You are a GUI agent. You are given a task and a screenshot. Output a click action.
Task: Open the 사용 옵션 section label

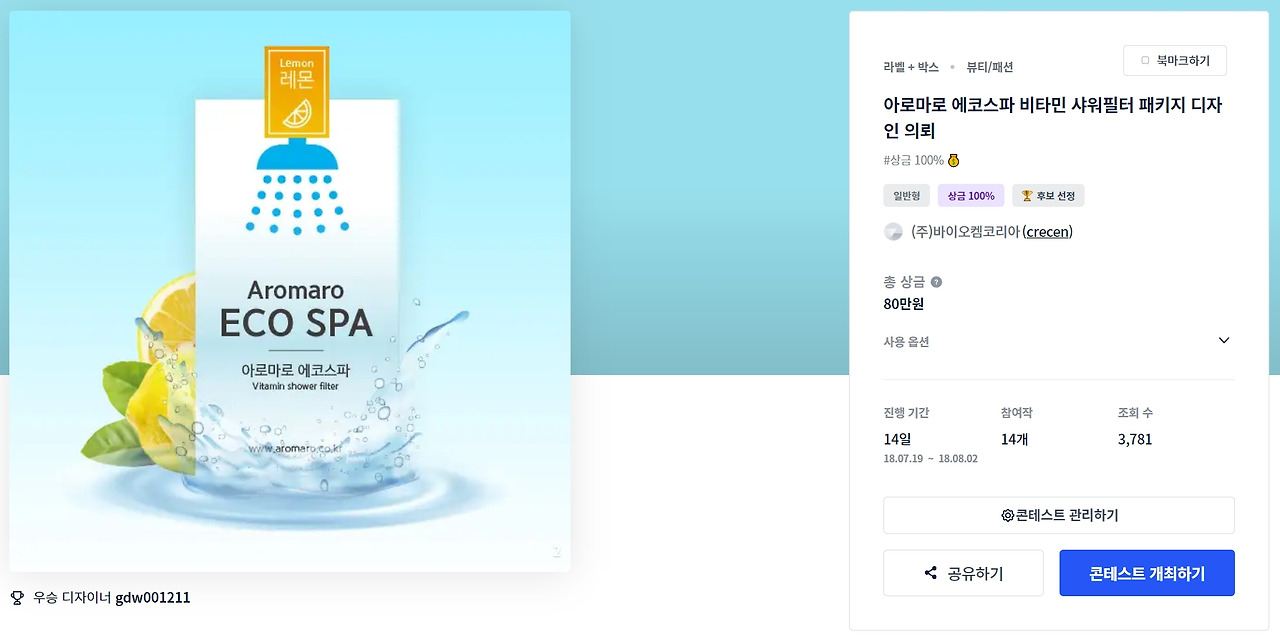906,342
